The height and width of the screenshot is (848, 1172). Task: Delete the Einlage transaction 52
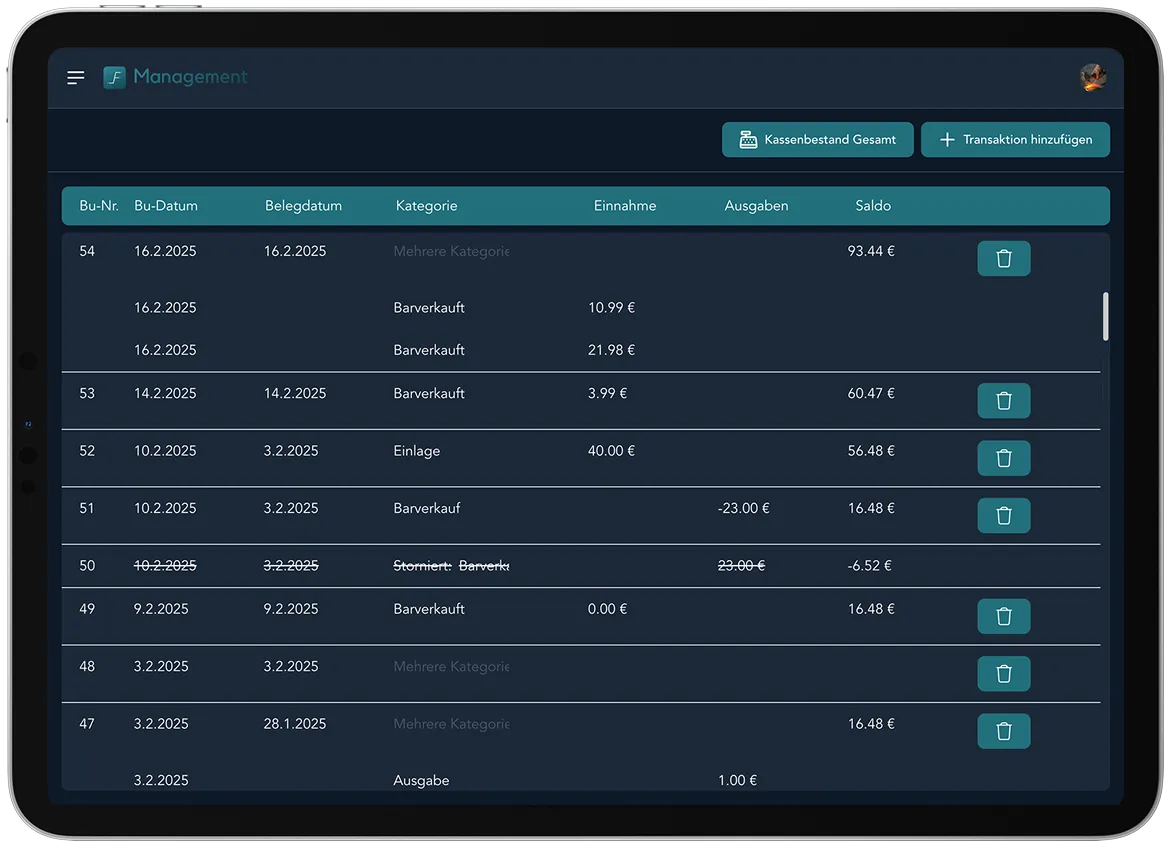[x=1003, y=458]
